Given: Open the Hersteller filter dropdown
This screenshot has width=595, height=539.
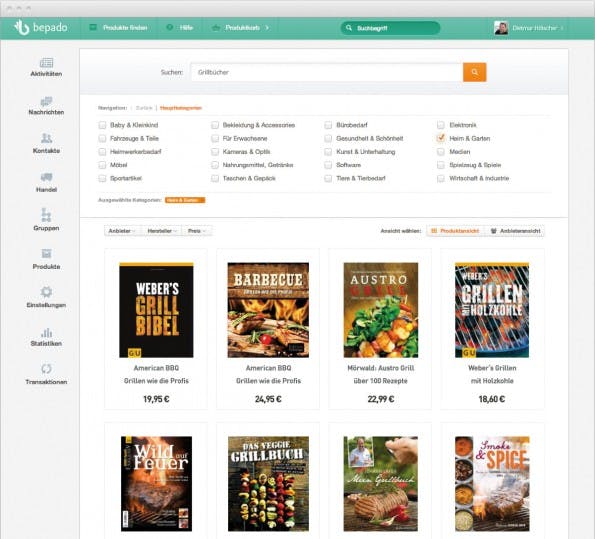Looking at the screenshot, I should click(x=162, y=231).
